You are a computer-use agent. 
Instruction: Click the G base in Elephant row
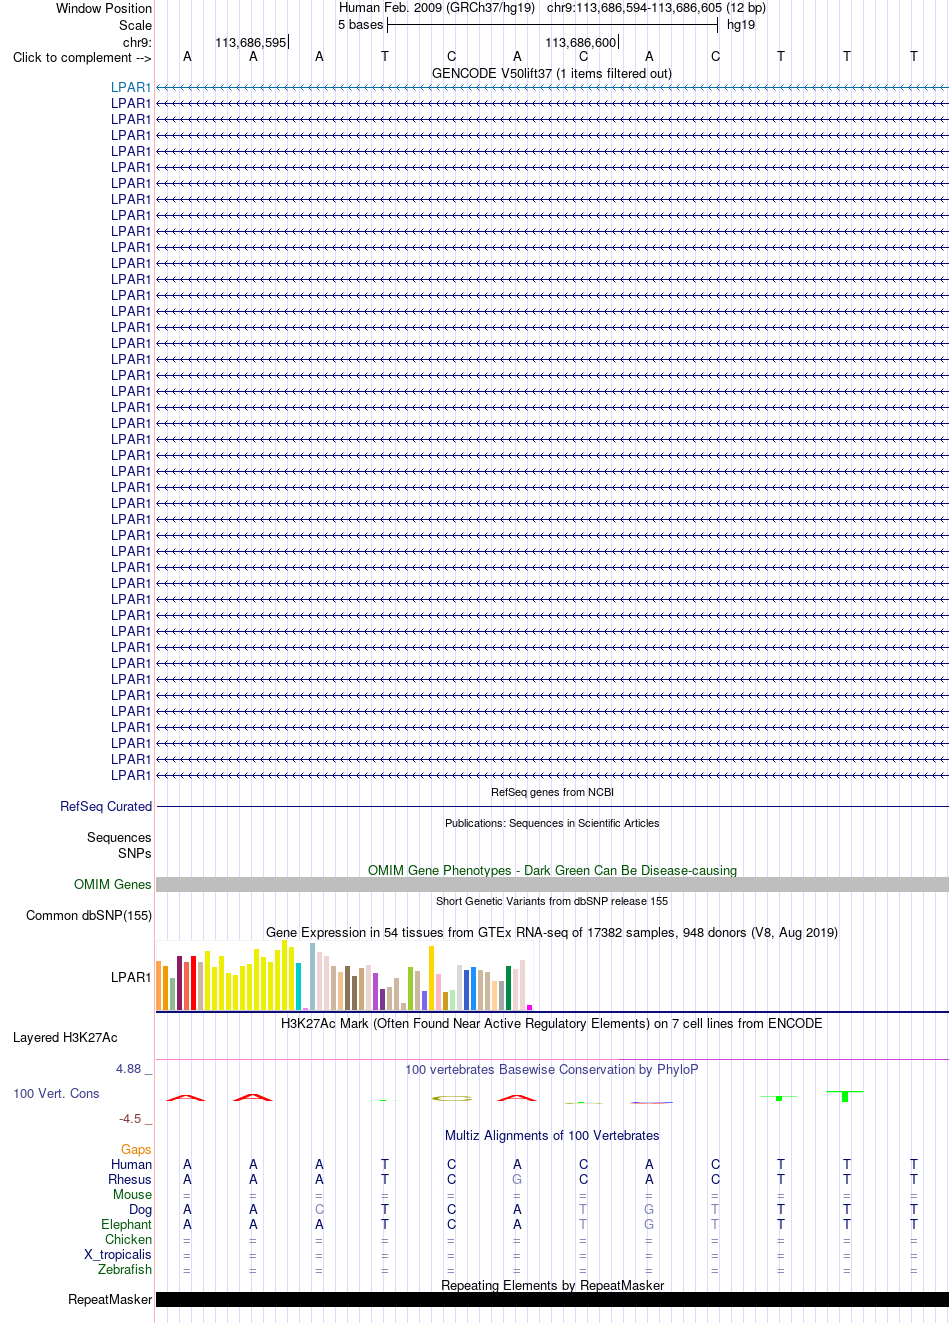(x=649, y=1224)
